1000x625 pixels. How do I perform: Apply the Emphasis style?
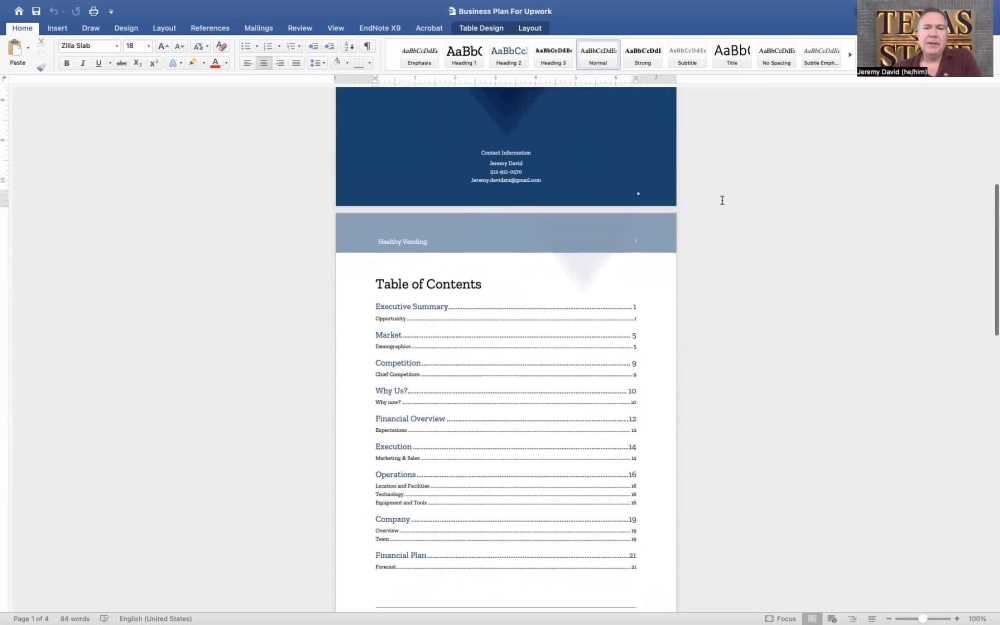[x=420, y=55]
